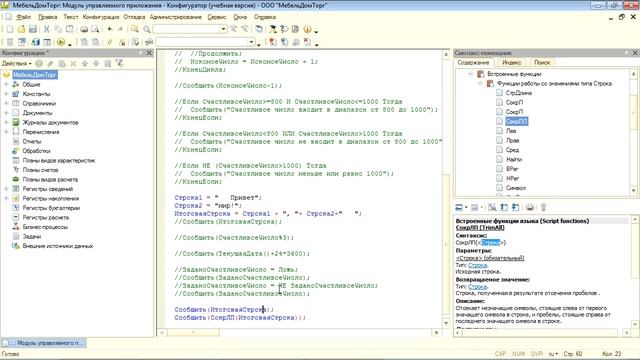Move item up in Конфигурация panel
The image size is (640, 360).
click(x=85, y=64)
